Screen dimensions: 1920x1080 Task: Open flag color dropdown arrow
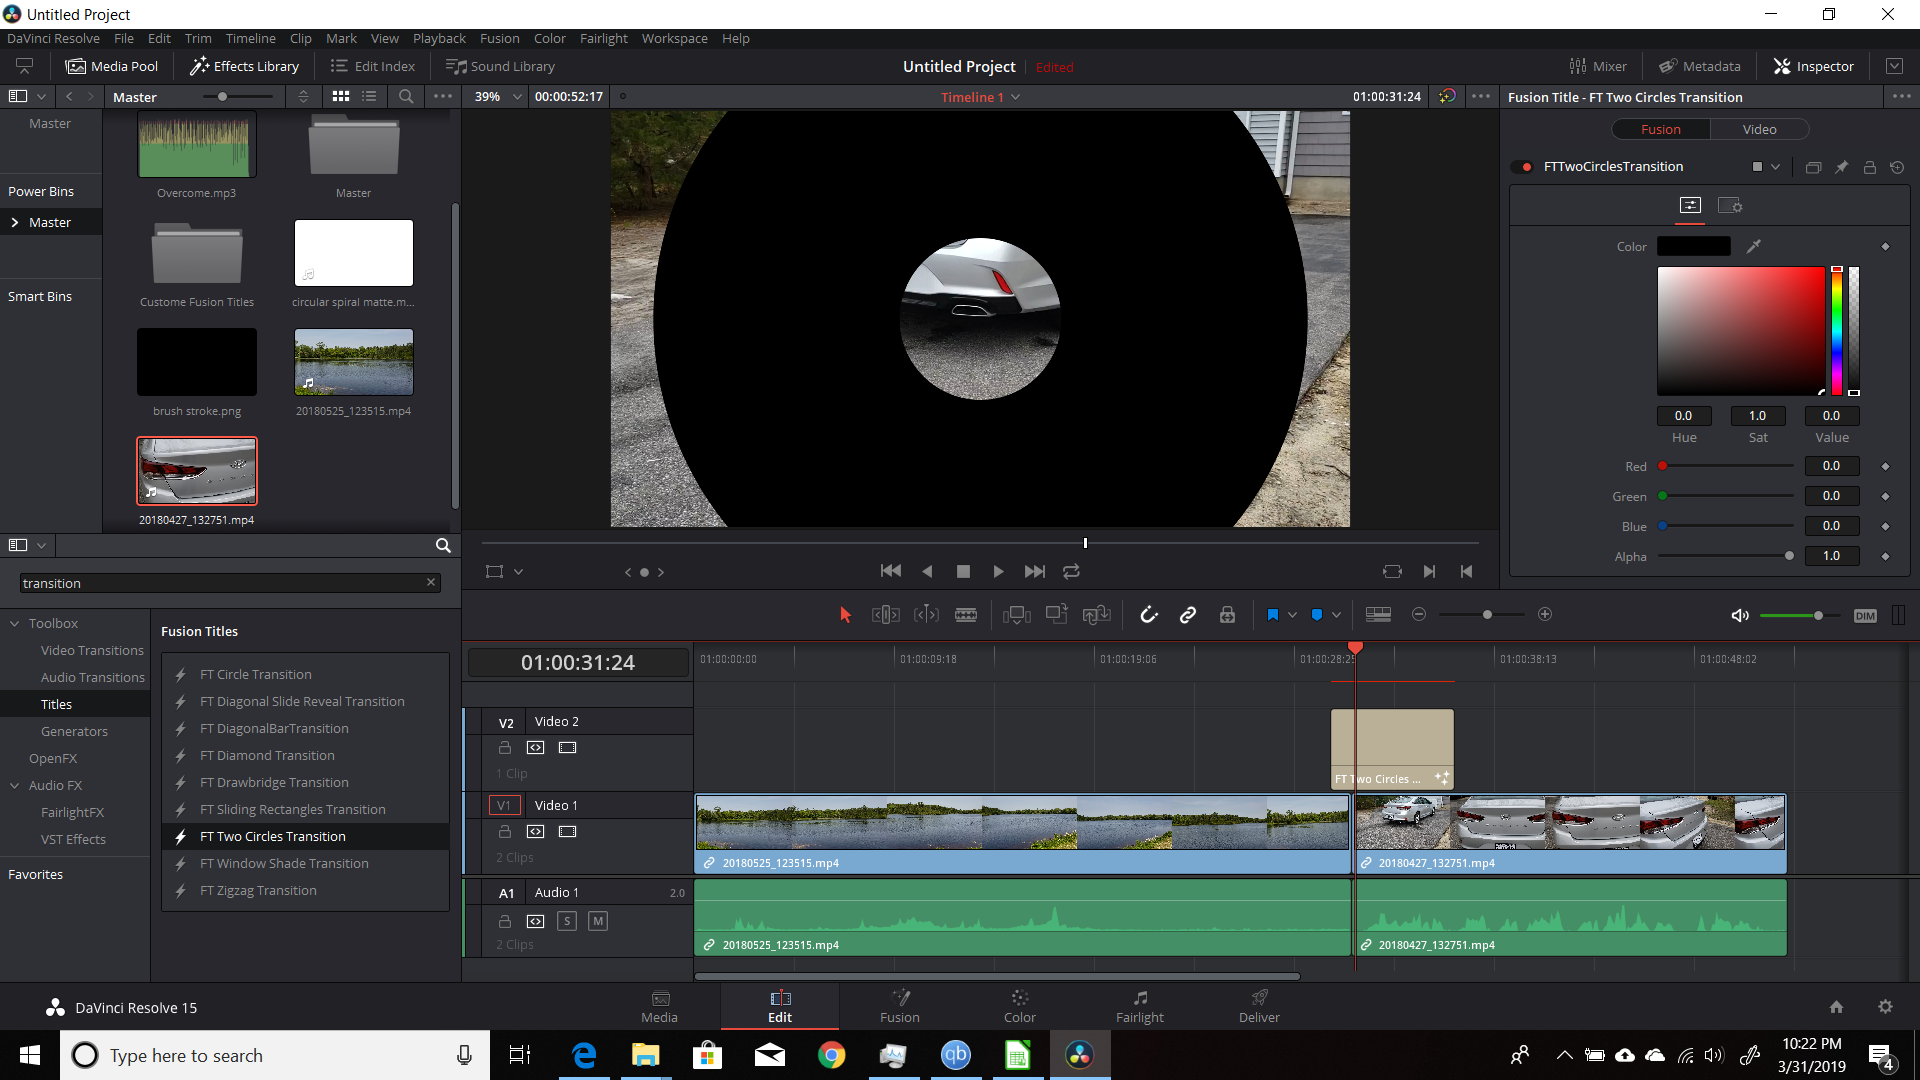coord(1292,615)
